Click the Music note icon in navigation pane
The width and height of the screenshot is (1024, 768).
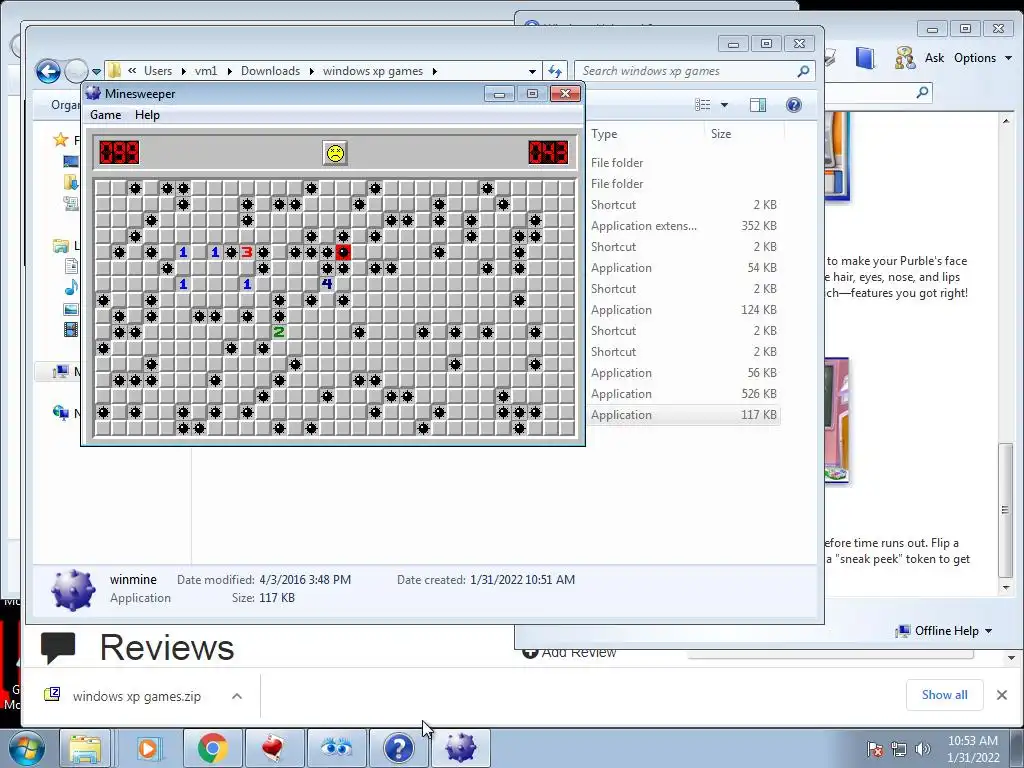(x=71, y=287)
